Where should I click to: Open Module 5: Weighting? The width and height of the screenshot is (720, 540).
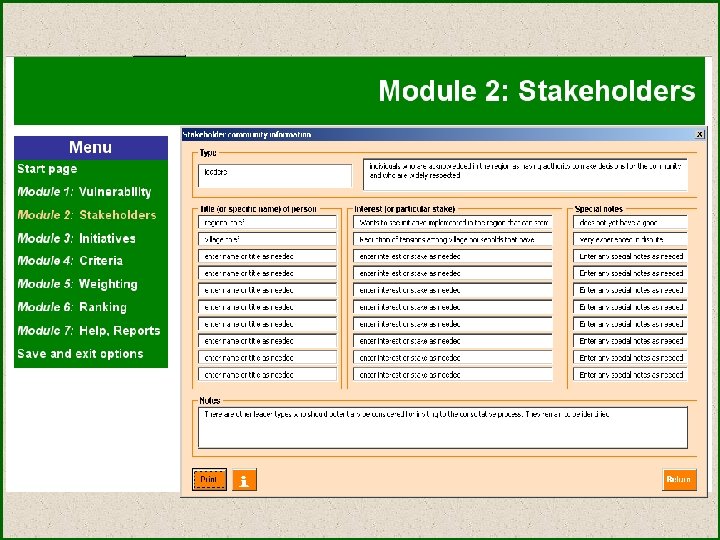78,284
